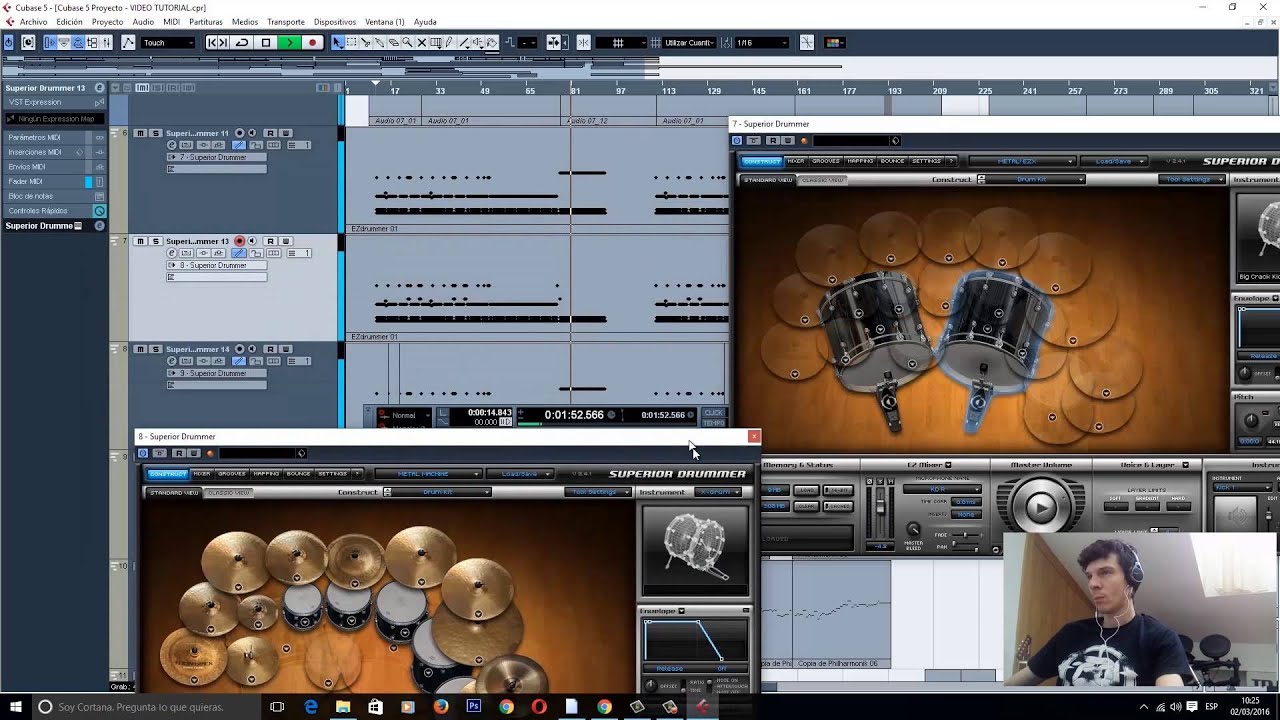Click the Stop transport button

tap(266, 43)
